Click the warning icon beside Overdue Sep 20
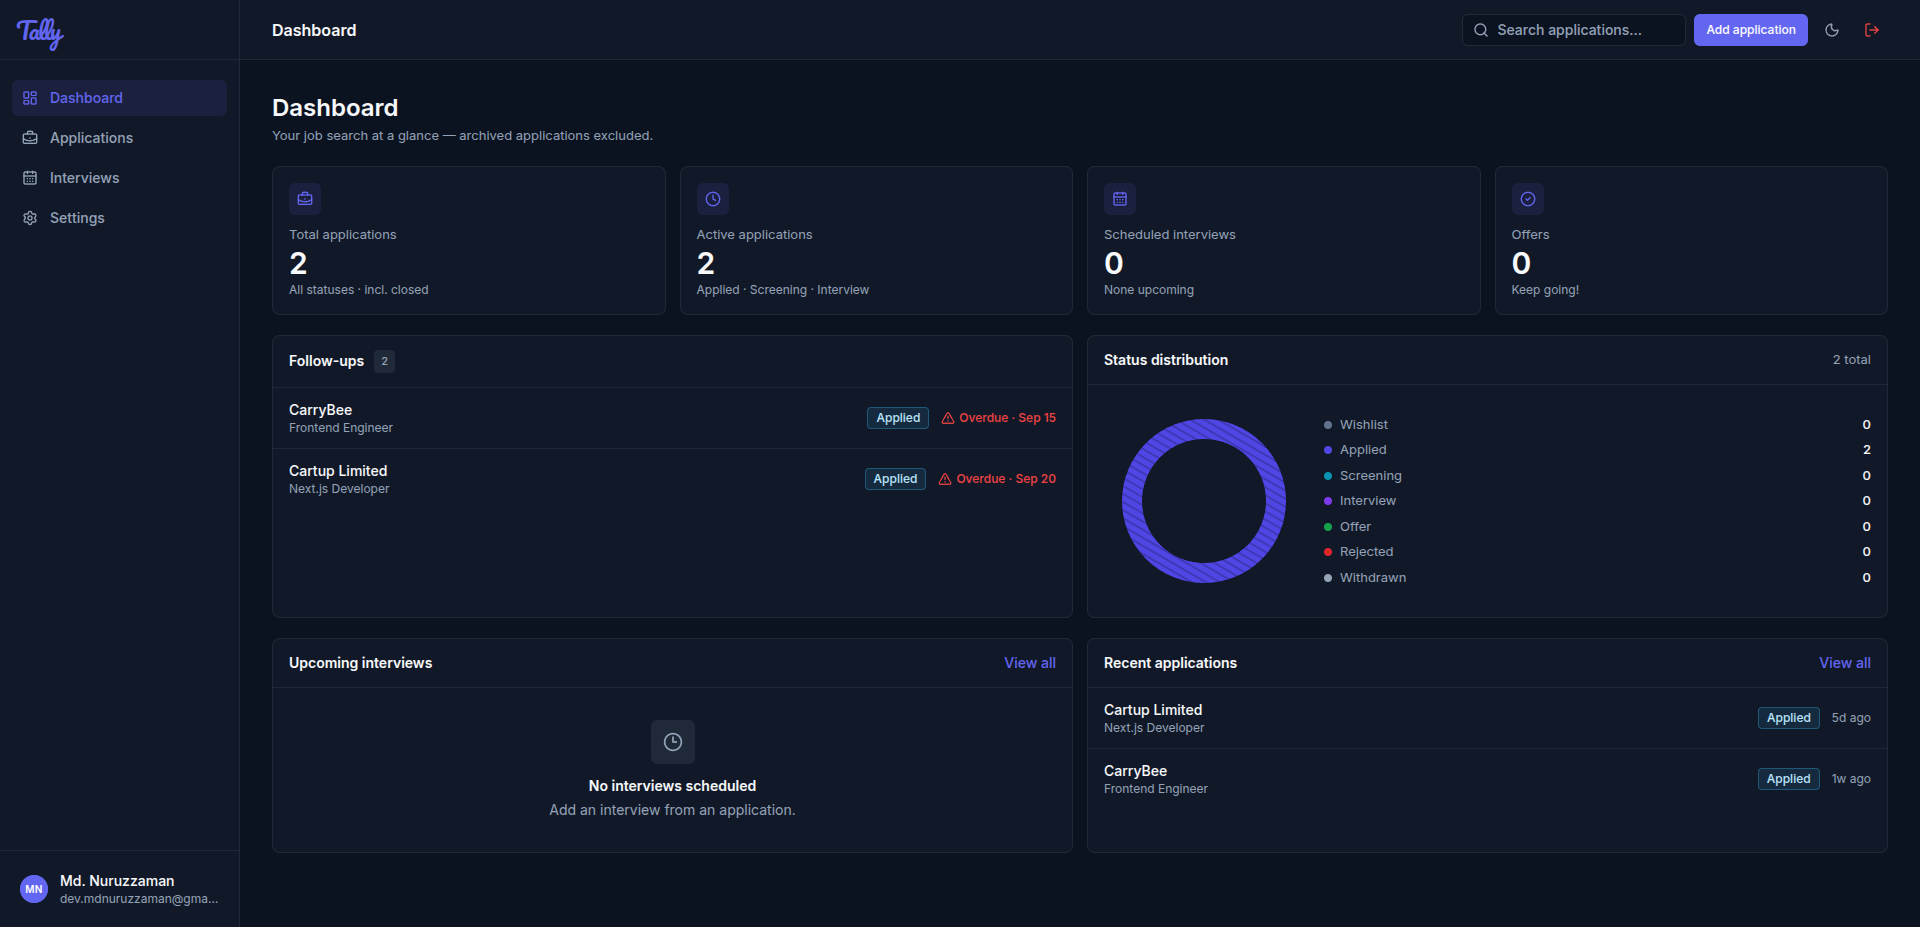Screen dimensions: 1920x927 click(x=945, y=479)
